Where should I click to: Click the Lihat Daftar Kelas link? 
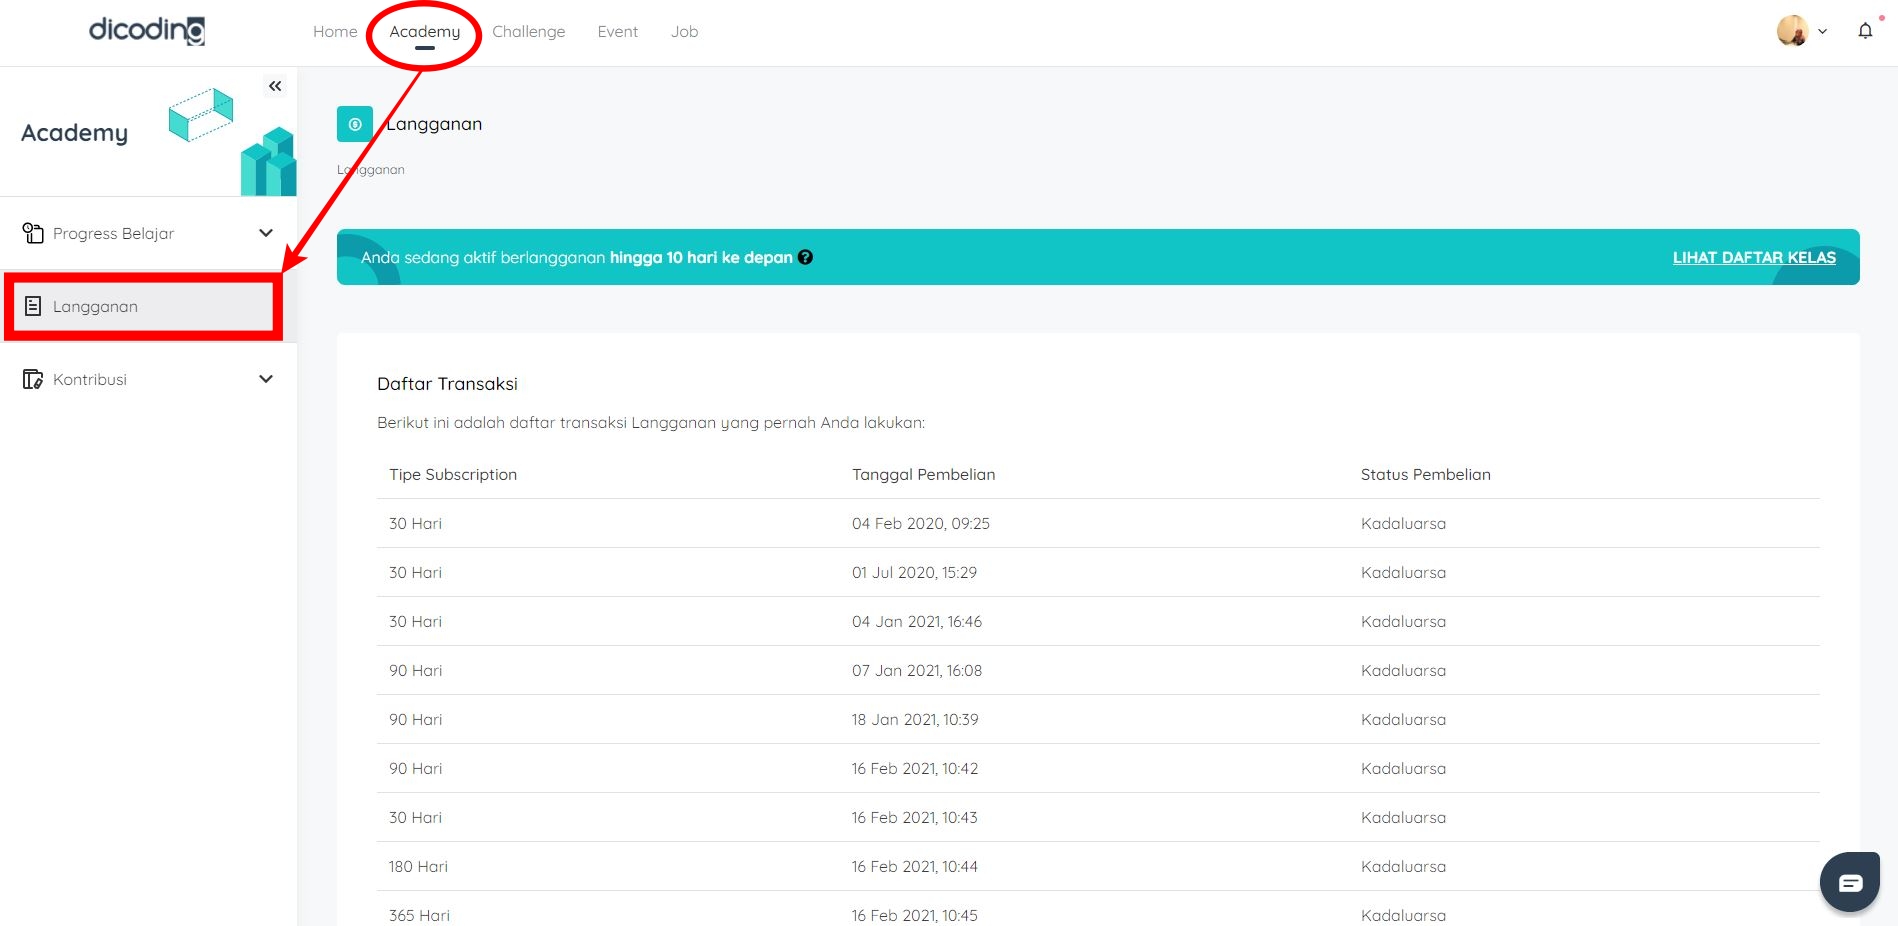pos(1754,257)
